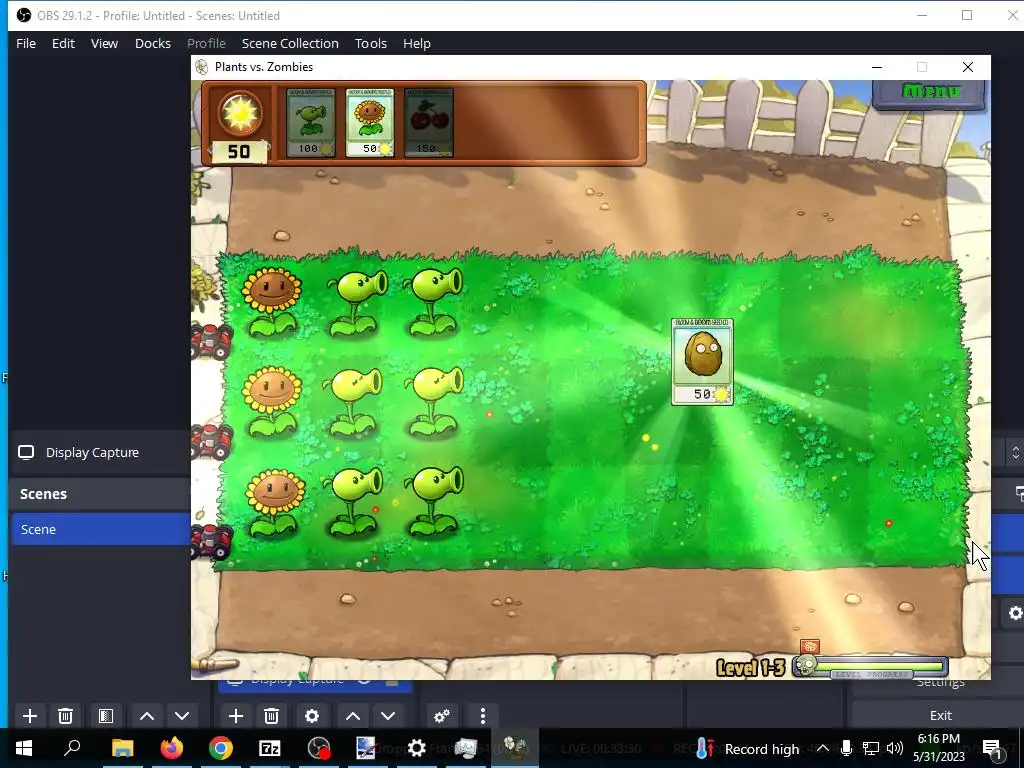The image size is (1024, 768).
Task: Open File Explorer from the taskbar
Action: pos(122,748)
